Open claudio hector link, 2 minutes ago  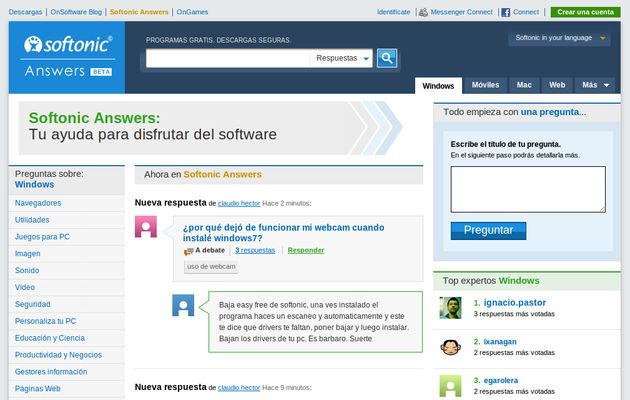click(239, 203)
